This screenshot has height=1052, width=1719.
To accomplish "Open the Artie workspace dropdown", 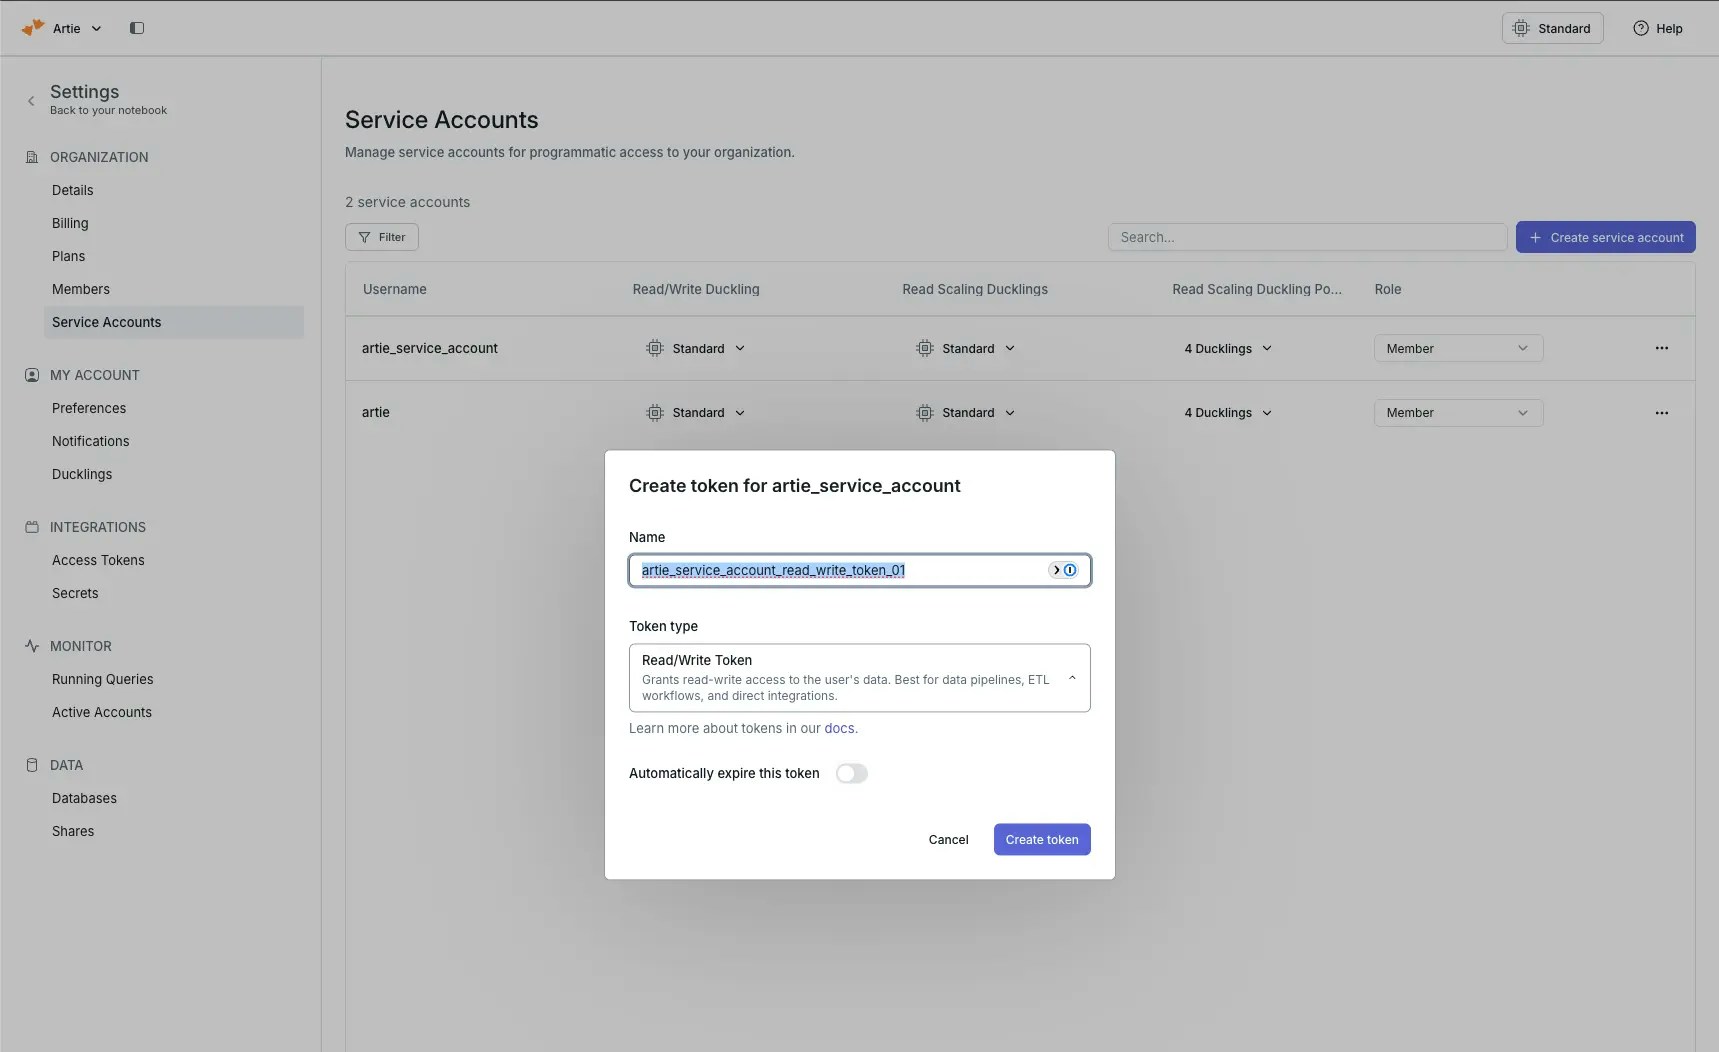I will point(96,28).
